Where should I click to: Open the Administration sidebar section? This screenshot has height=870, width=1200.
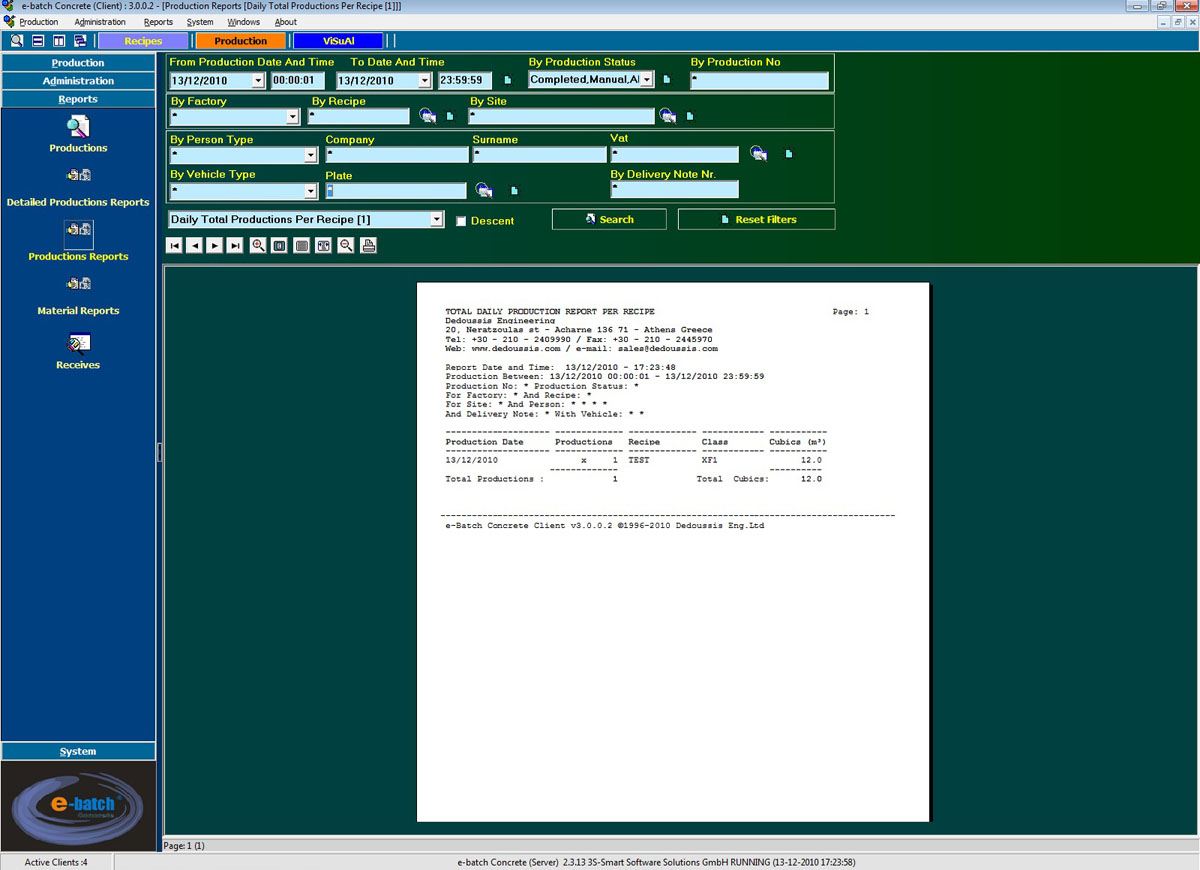tap(78, 81)
